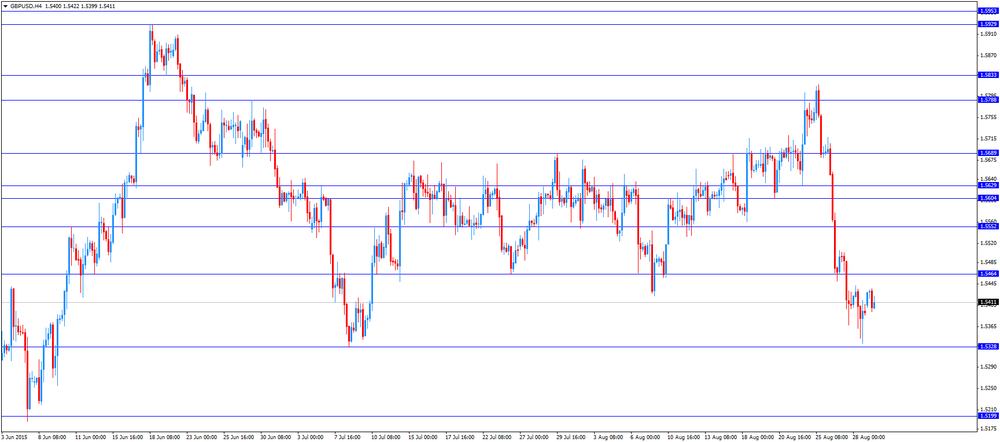
Task: Click the 1.5552 level price tag
Action: tap(987, 226)
